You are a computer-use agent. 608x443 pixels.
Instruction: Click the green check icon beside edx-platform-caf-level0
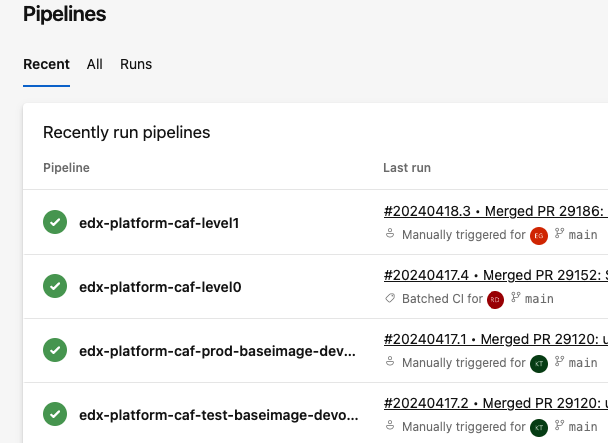pos(55,287)
